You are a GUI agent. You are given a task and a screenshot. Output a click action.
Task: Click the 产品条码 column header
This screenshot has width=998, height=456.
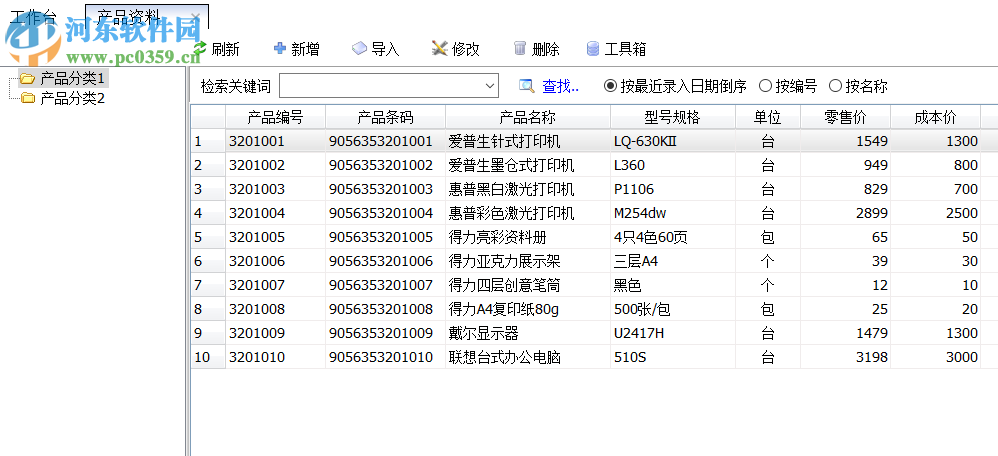[386, 117]
